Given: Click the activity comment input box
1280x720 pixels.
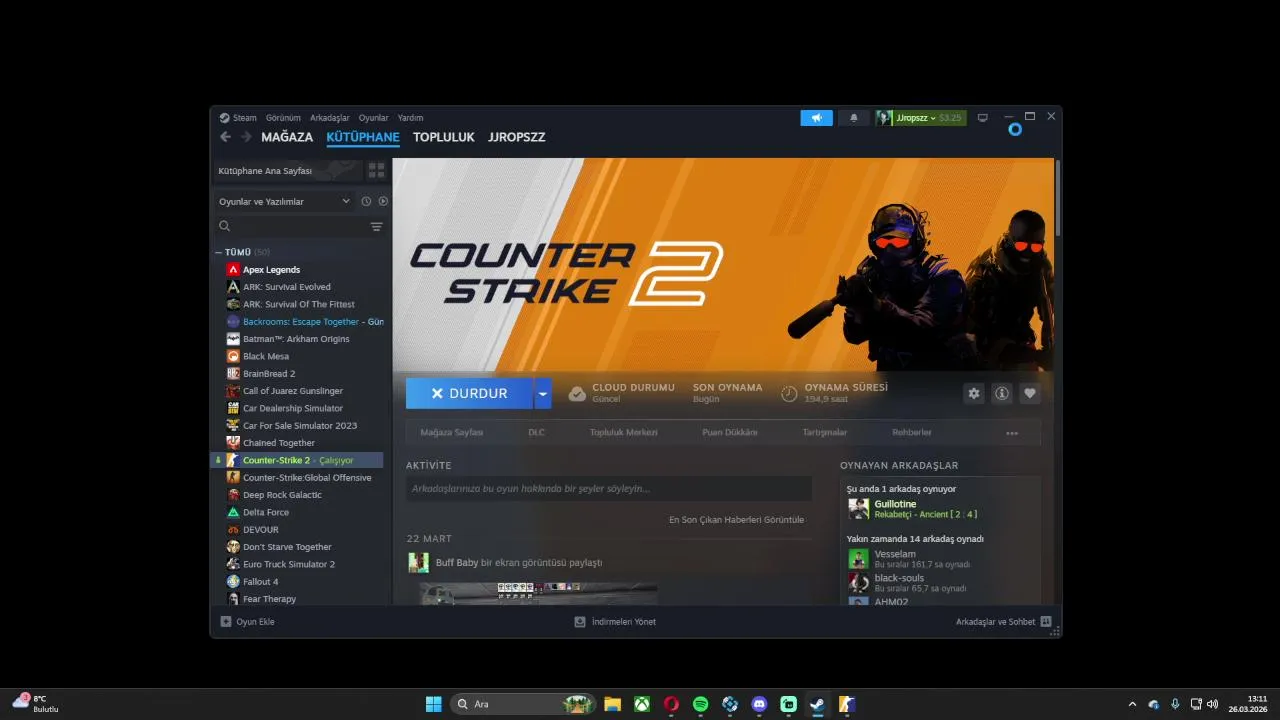Looking at the screenshot, I should 609,489.
